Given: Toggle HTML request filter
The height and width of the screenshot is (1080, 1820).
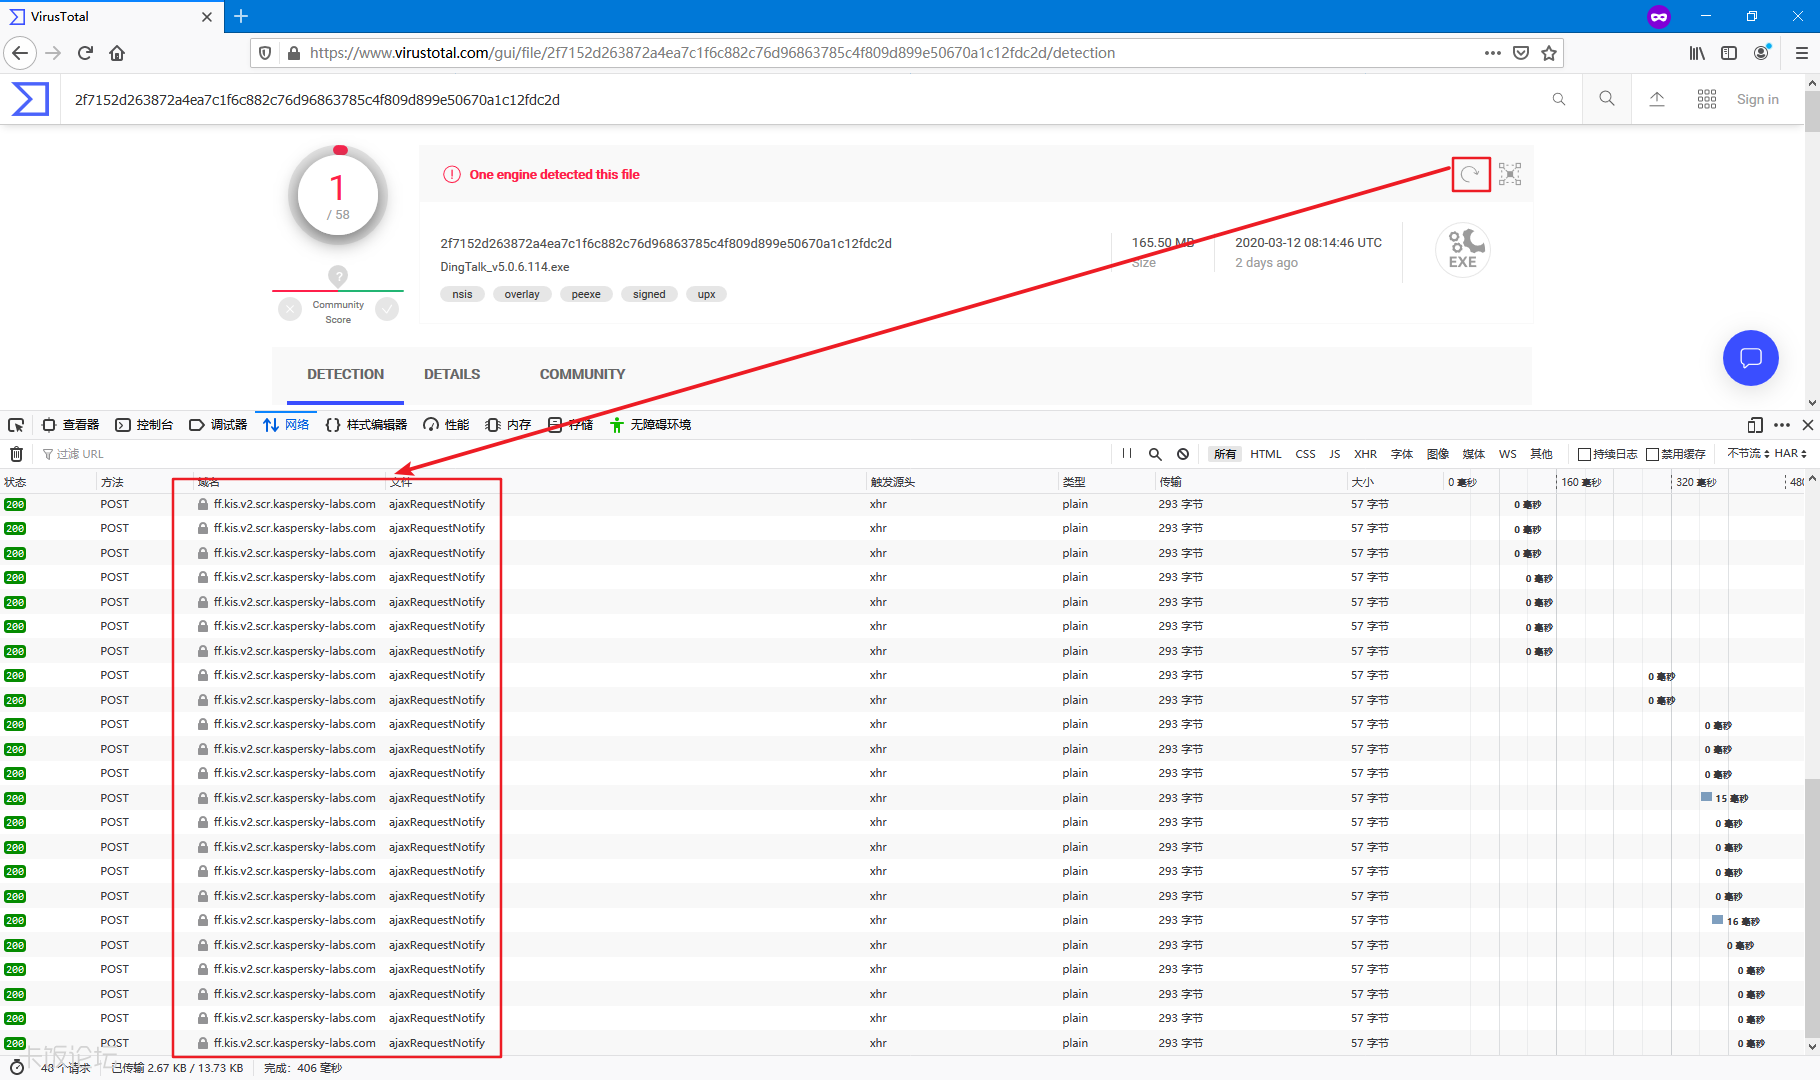Looking at the screenshot, I should pos(1266,454).
